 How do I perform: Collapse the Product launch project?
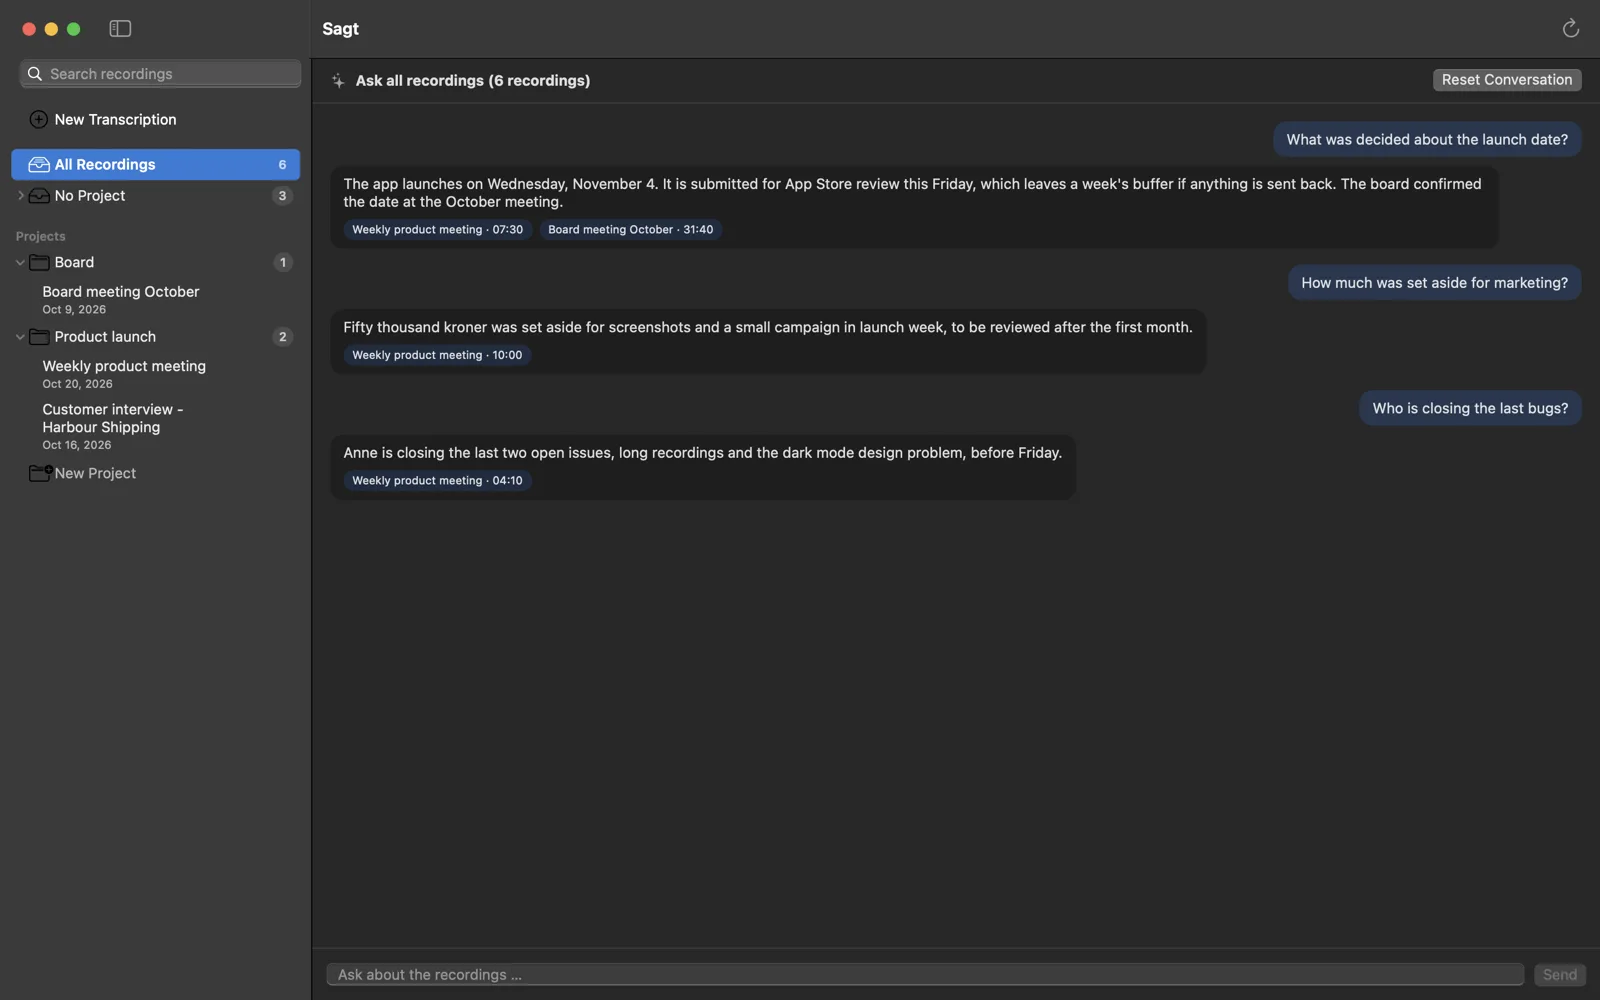(x=20, y=337)
